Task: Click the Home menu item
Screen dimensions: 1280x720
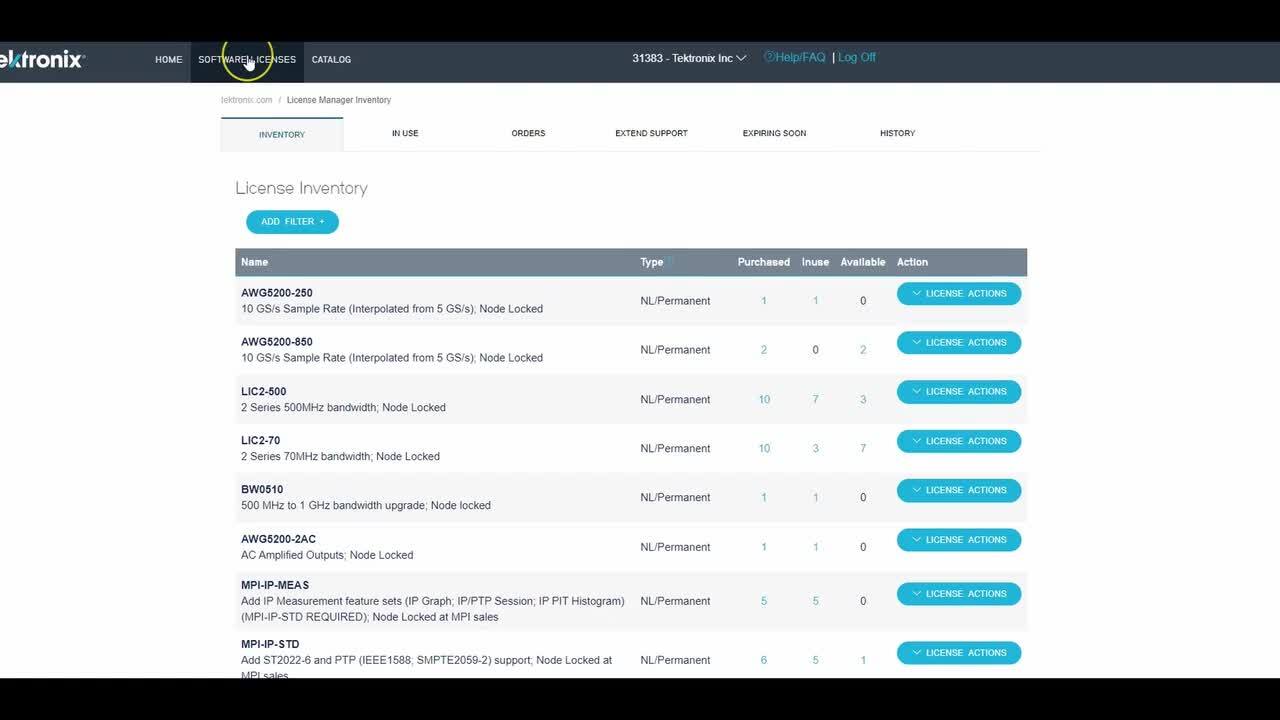Action: tap(168, 59)
